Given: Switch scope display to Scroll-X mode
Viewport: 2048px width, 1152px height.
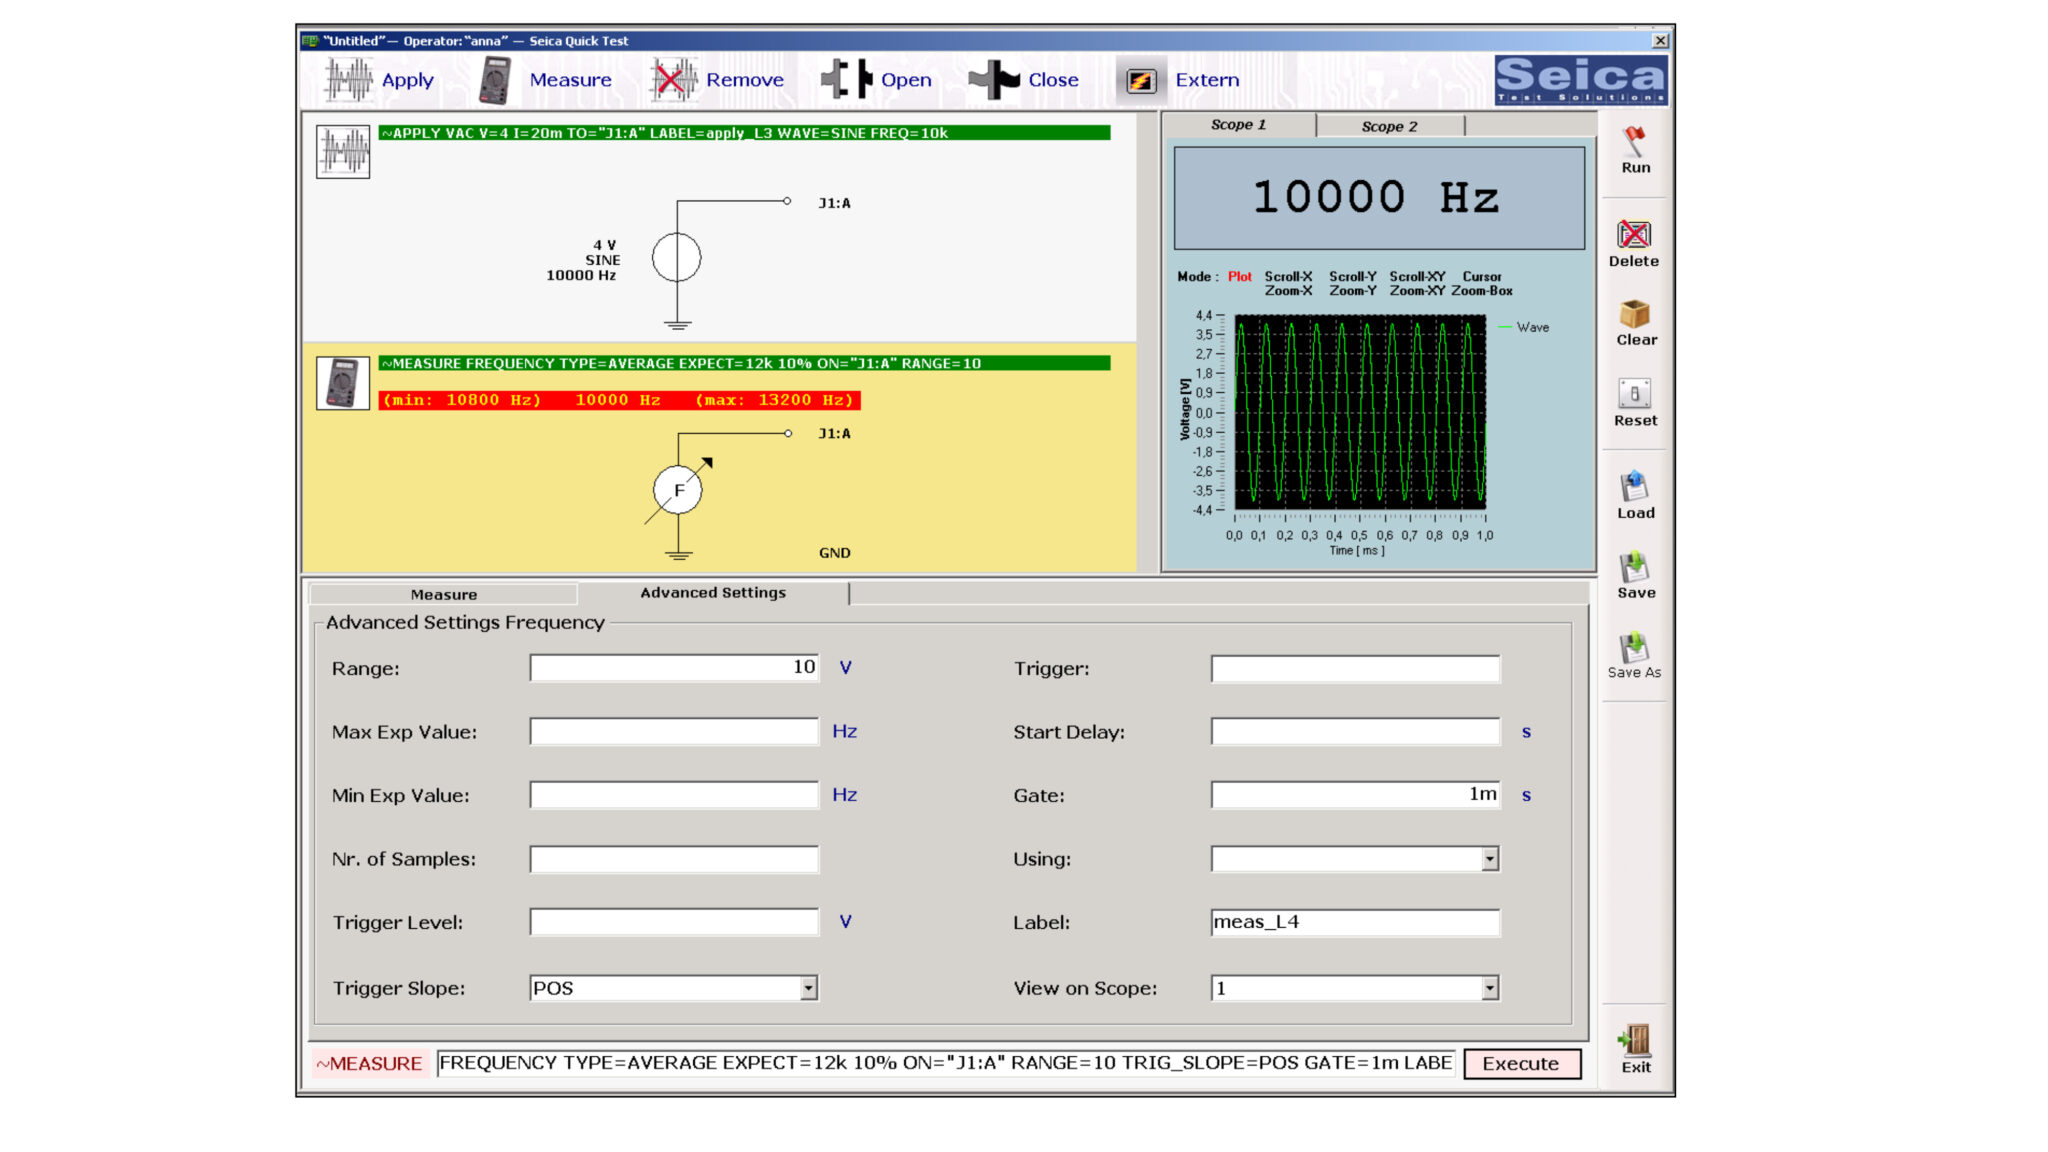Looking at the screenshot, I should 1290,277.
